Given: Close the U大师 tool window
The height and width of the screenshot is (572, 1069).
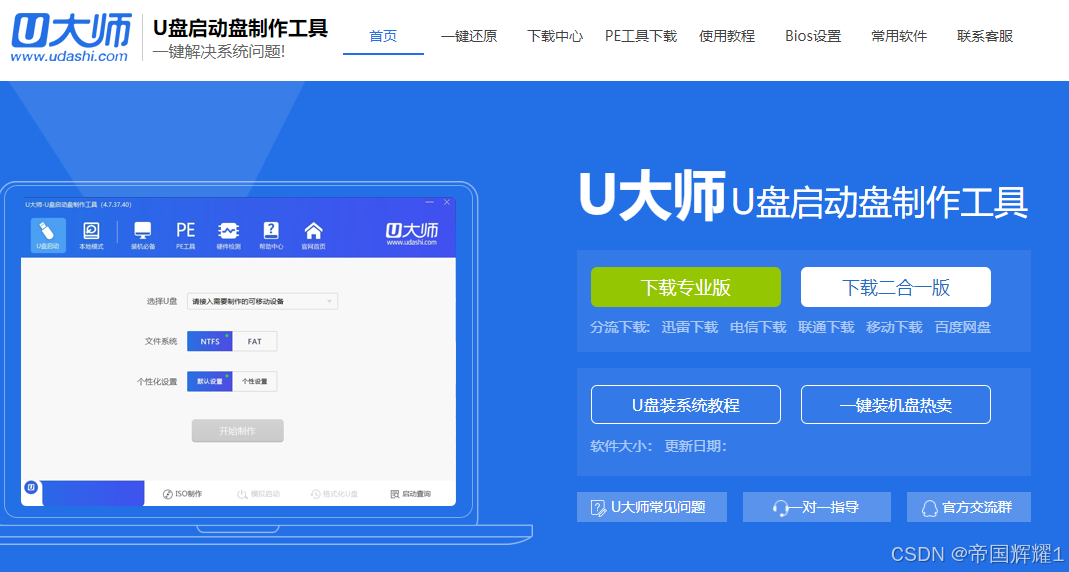Looking at the screenshot, I should coord(447,202).
